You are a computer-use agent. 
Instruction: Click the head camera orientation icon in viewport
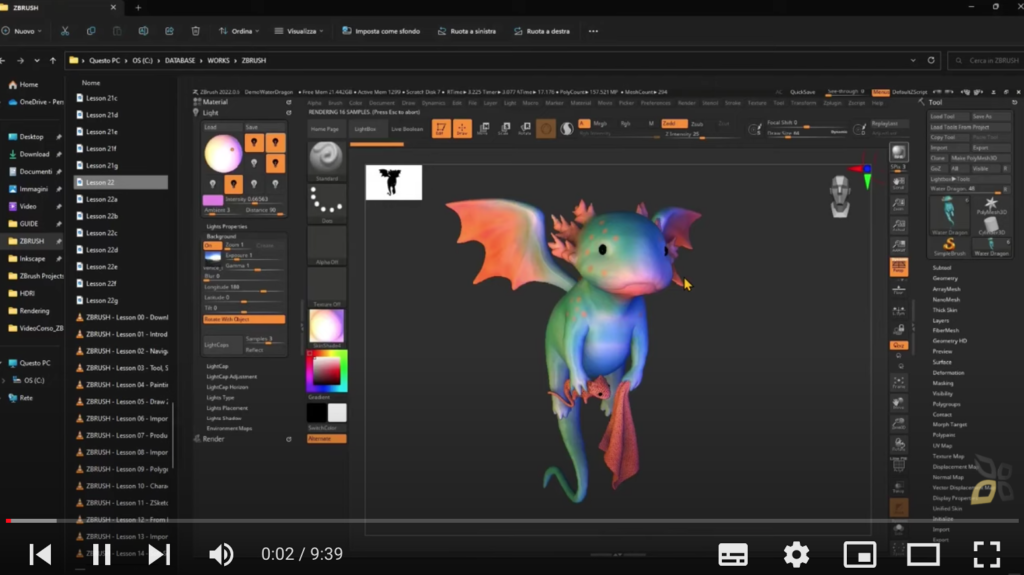840,196
